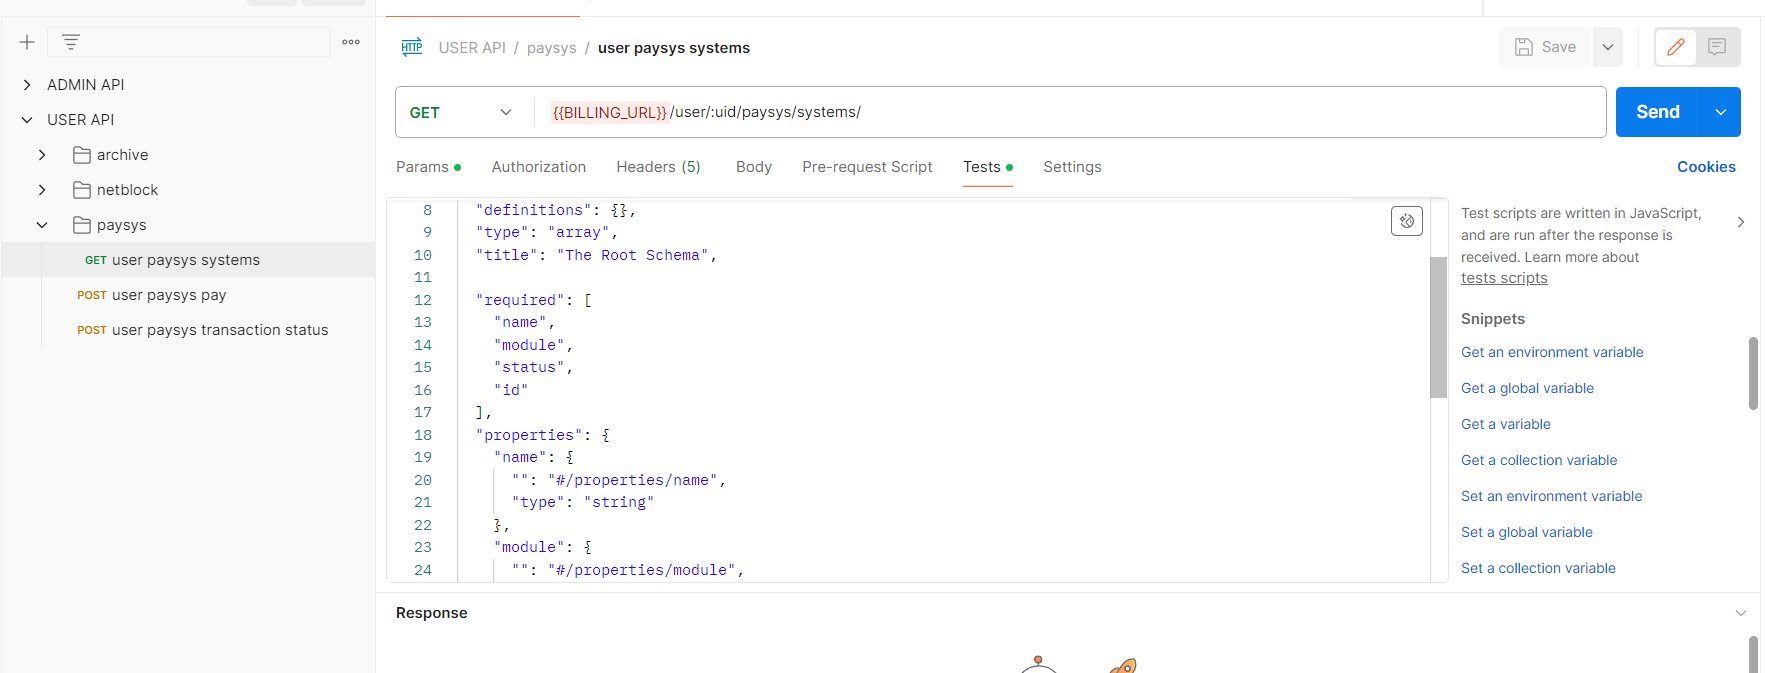
Task: Click the plus icon to create new item
Action: pos(27,42)
